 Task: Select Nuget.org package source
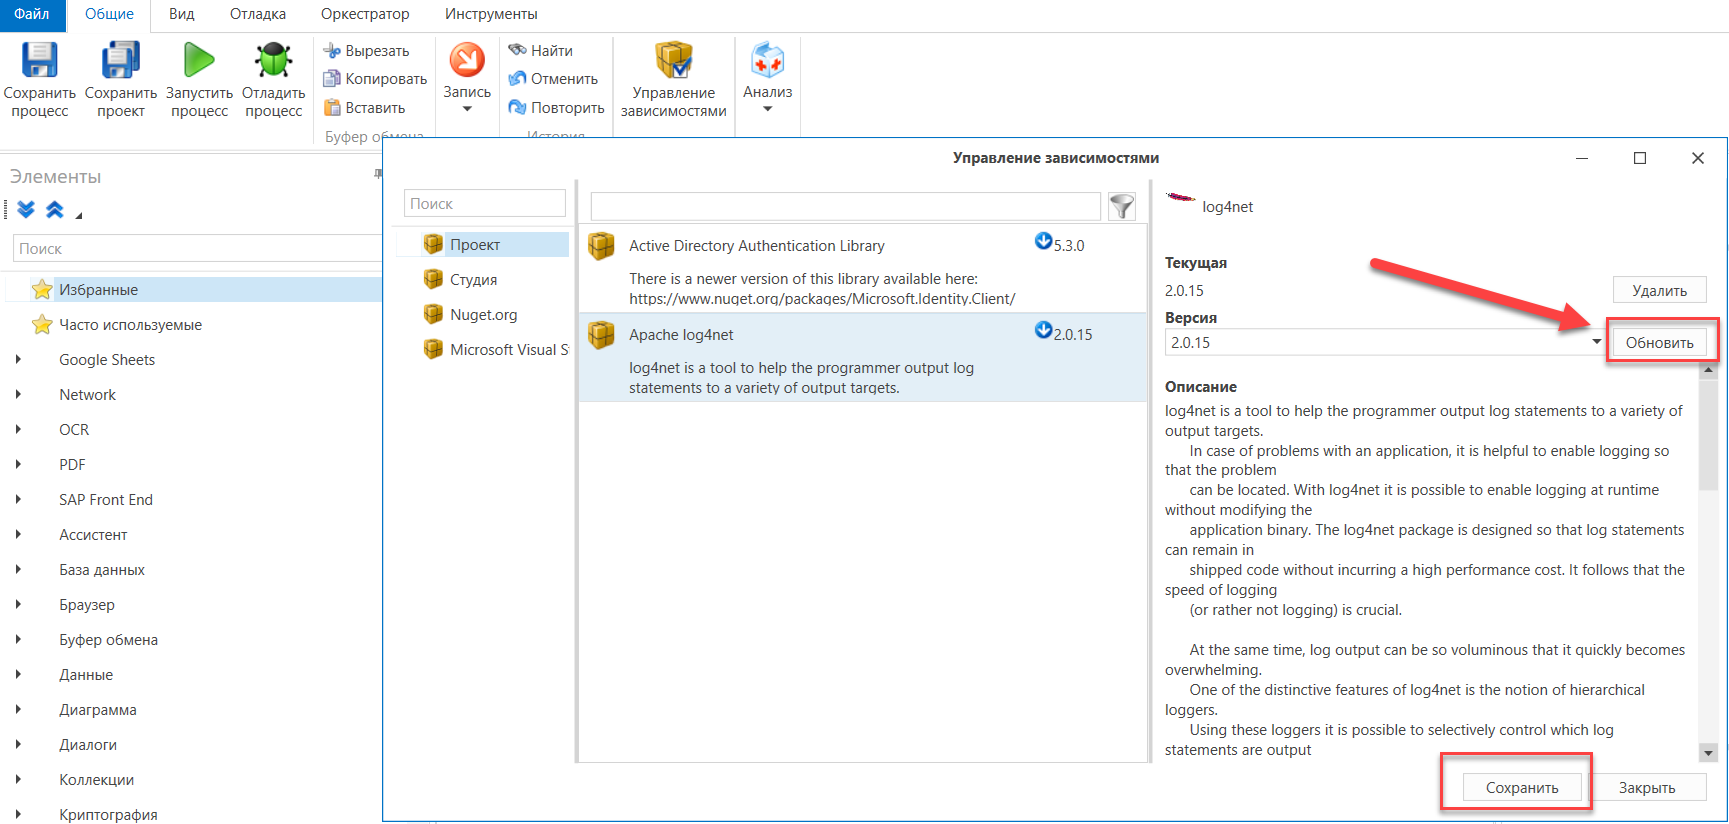[x=483, y=315]
